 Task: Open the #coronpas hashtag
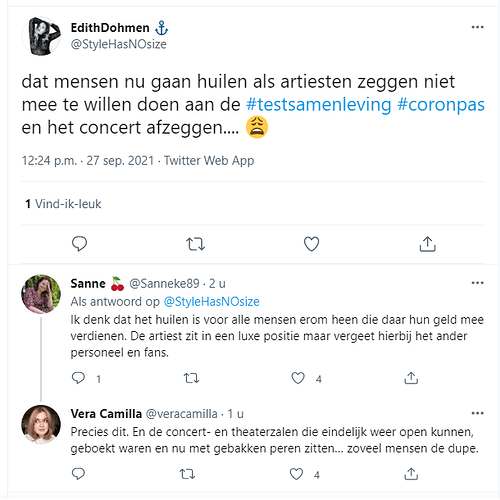pyautogui.click(x=441, y=105)
